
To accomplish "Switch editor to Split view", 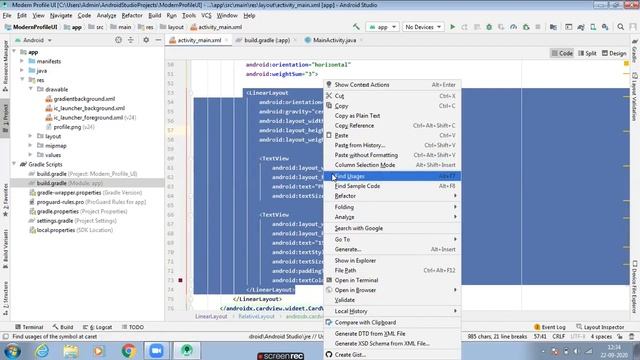I will 587,53.
